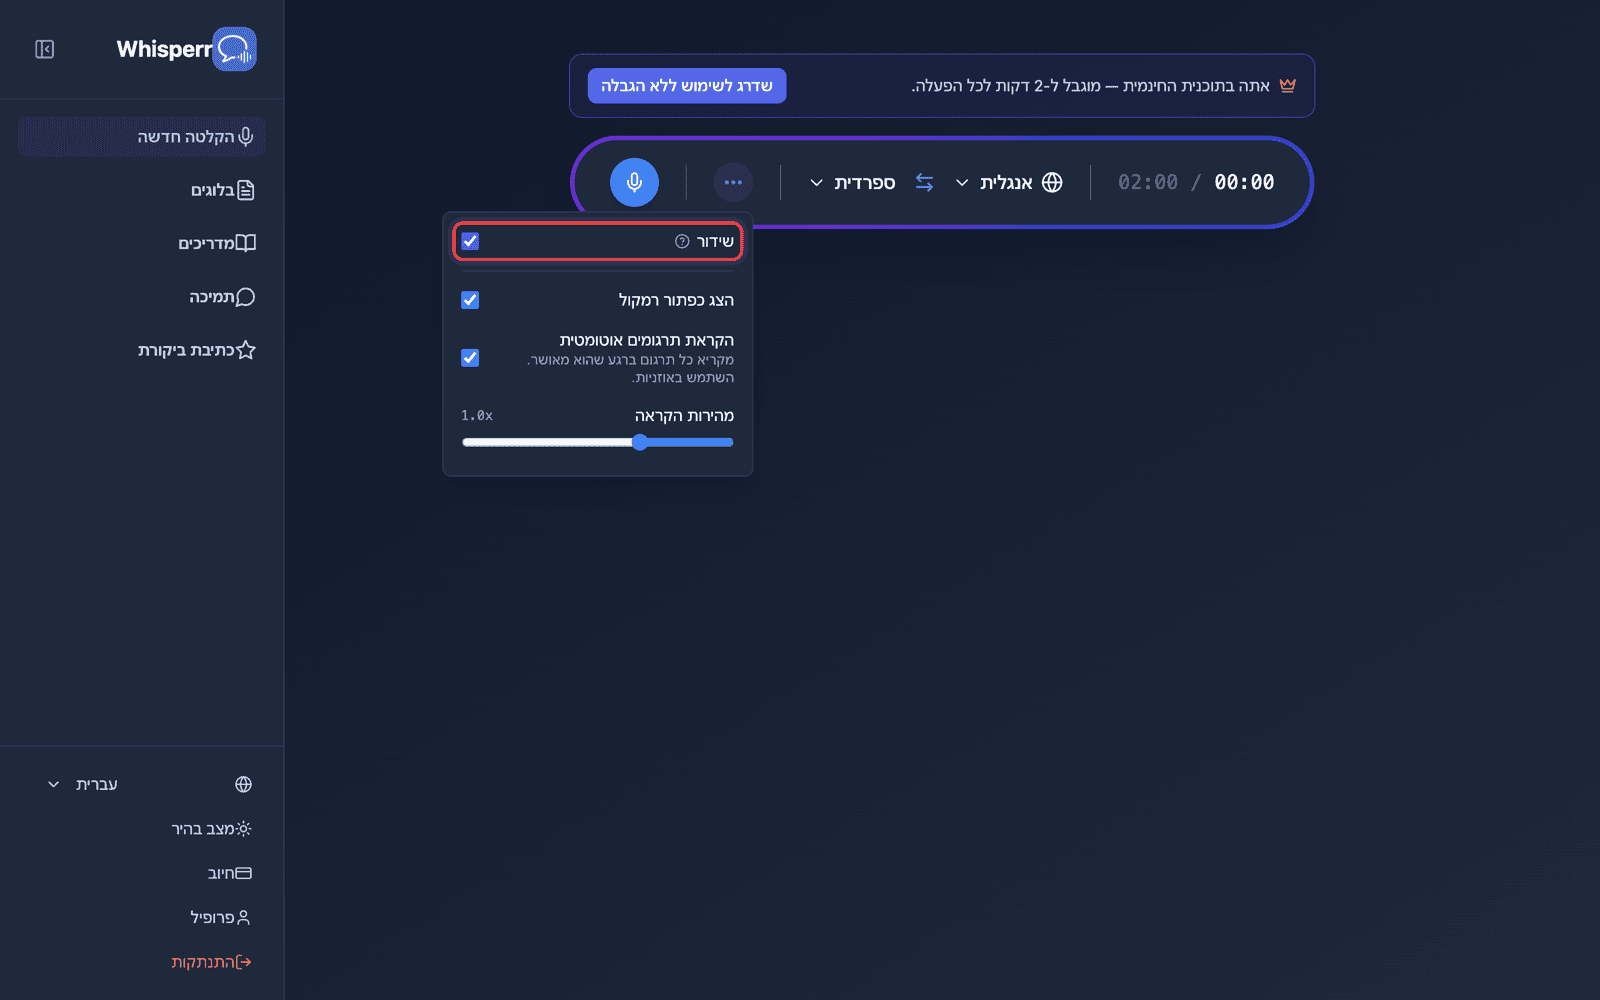Click the globe icon in sidebar language row
The height and width of the screenshot is (1000, 1600).
(243, 784)
